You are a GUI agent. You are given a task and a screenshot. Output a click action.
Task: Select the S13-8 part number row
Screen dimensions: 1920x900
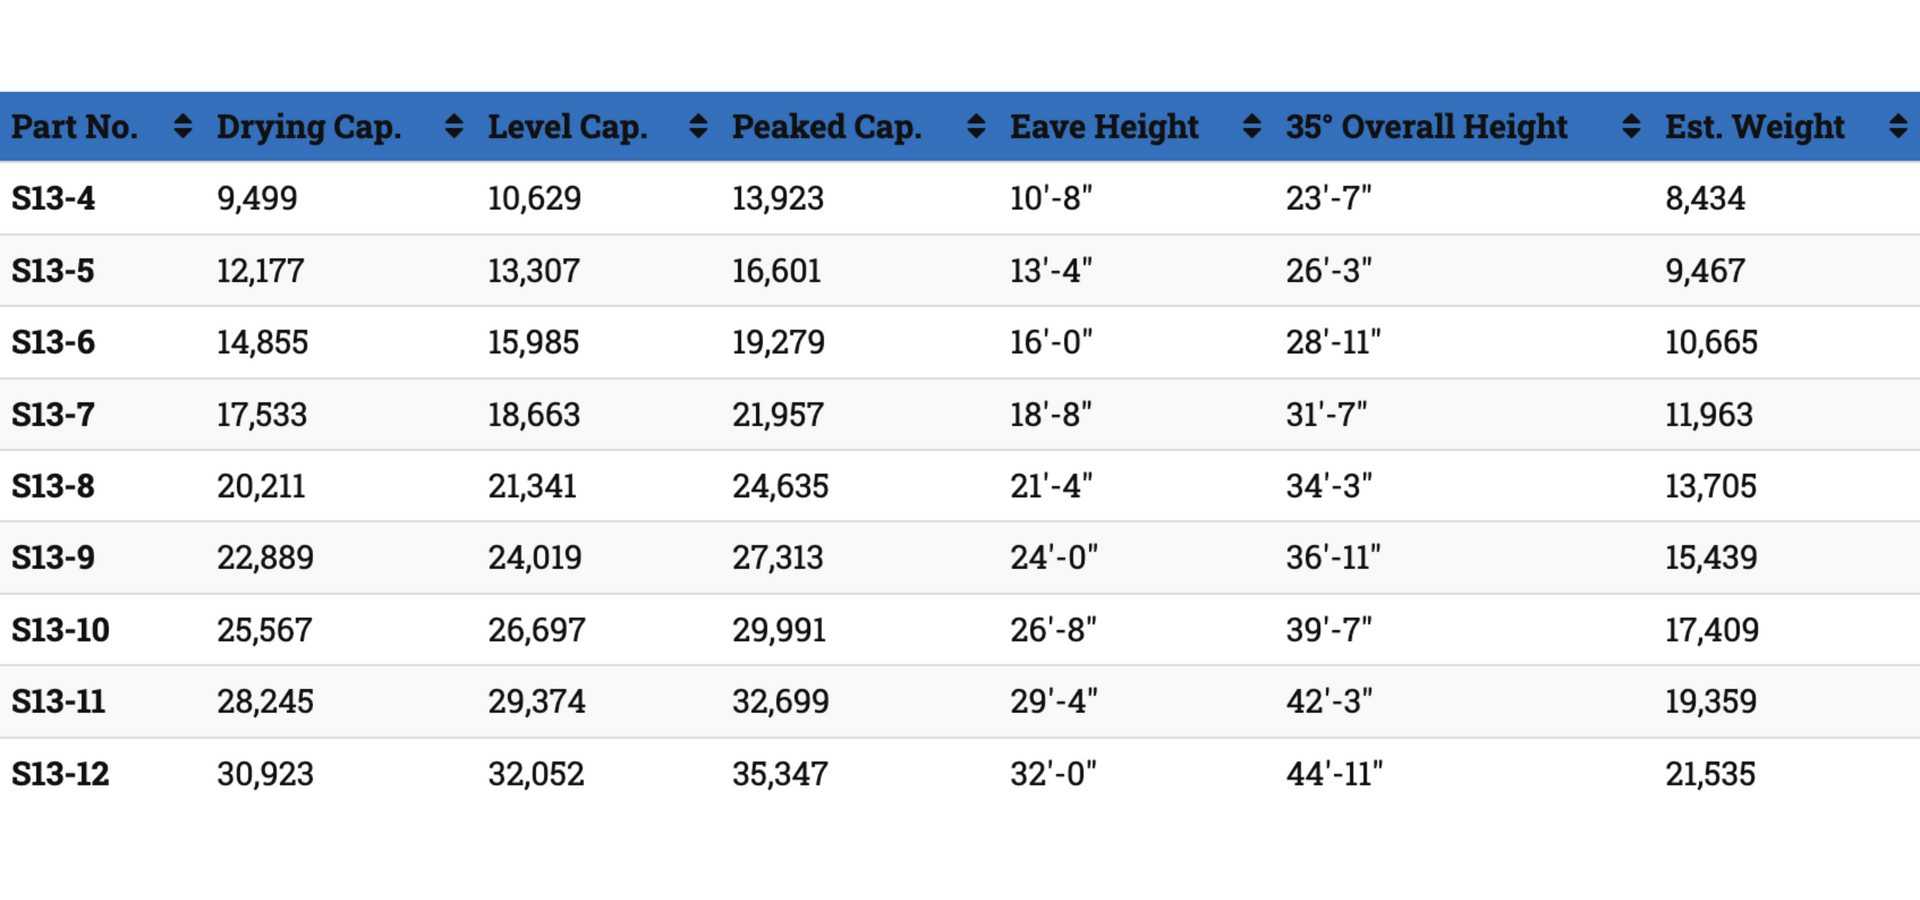point(960,486)
